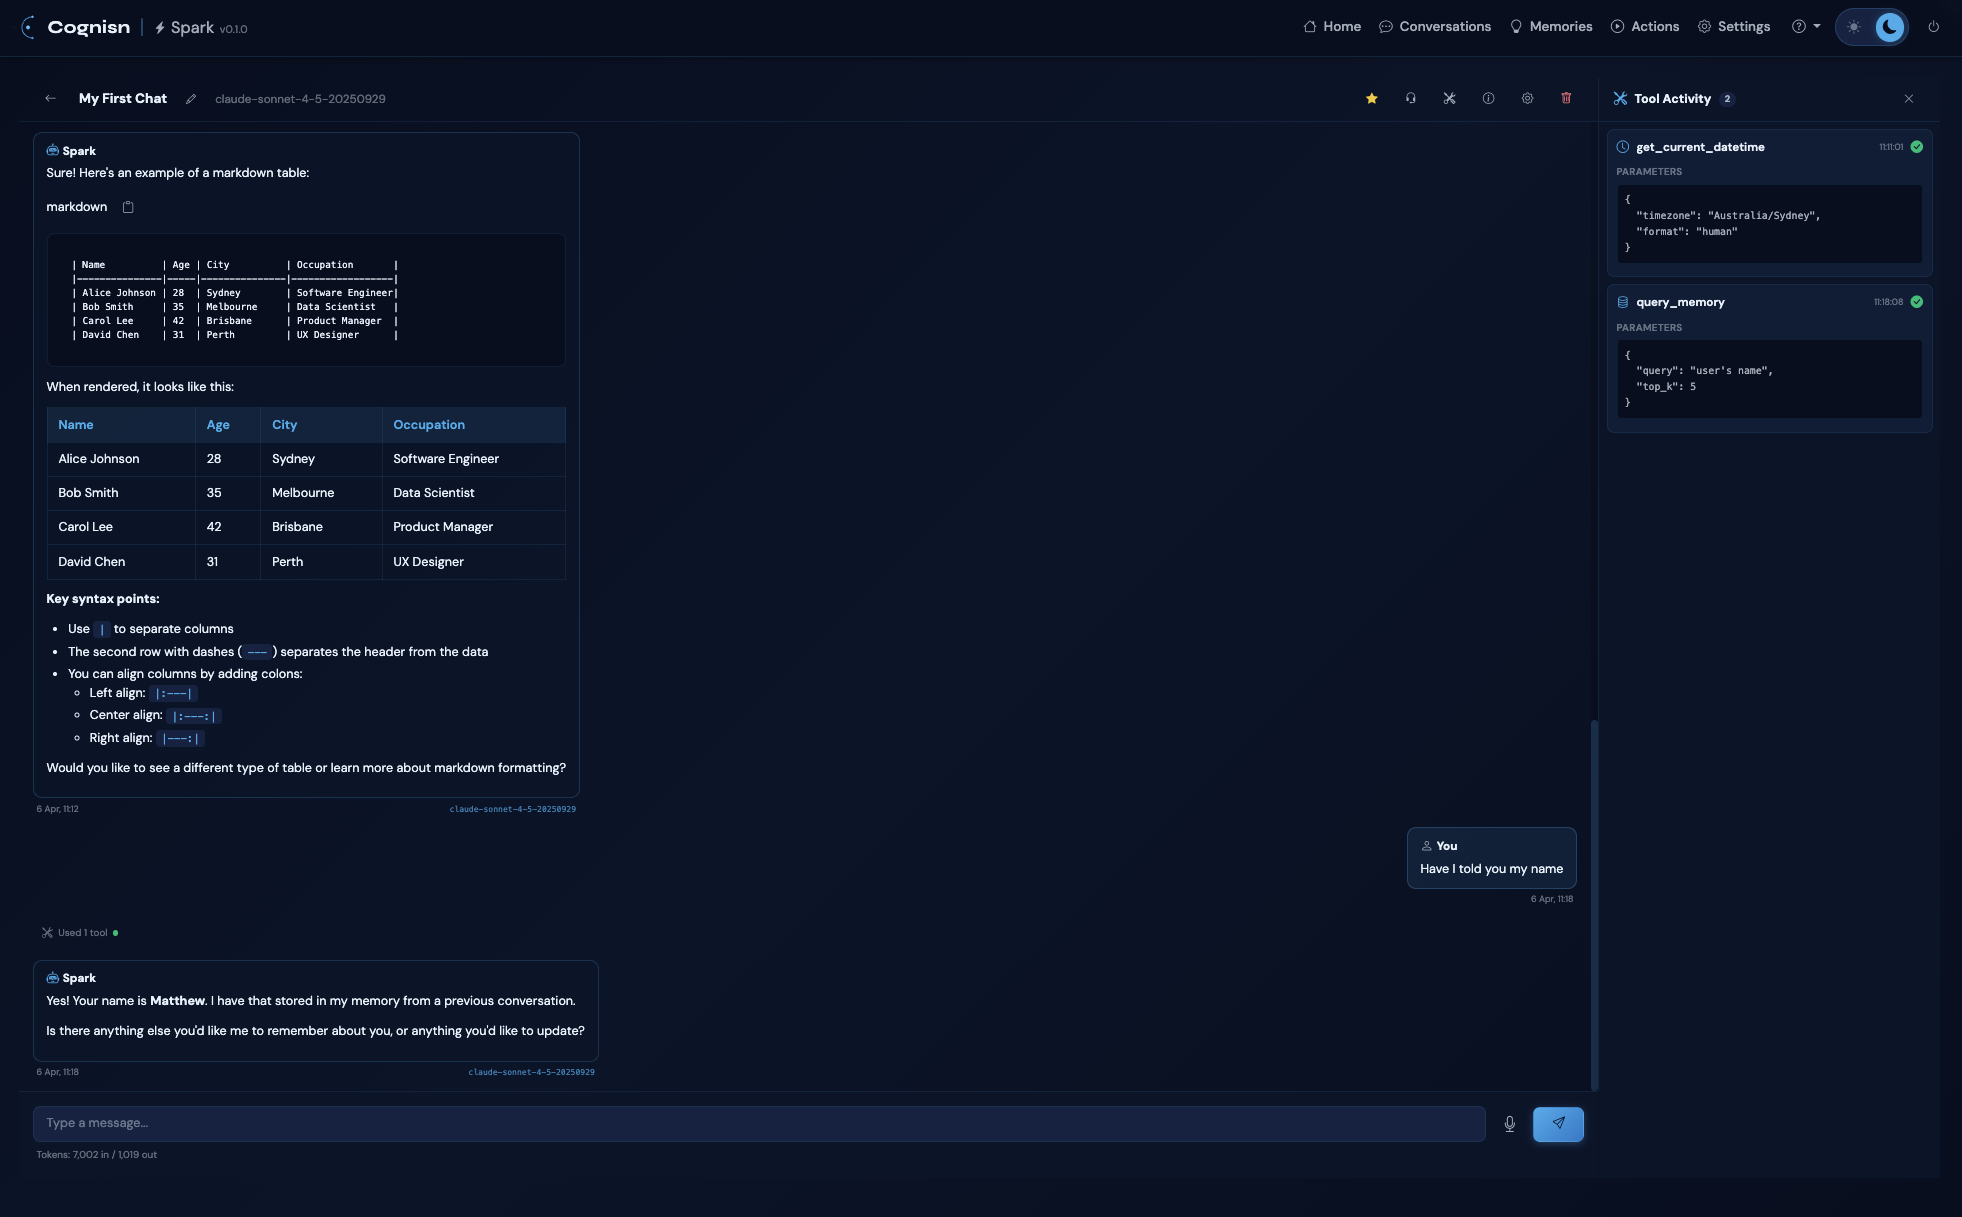The height and width of the screenshot is (1217, 1962).
Task: Expand the "Used 1 tool" indicator
Action: 80,933
